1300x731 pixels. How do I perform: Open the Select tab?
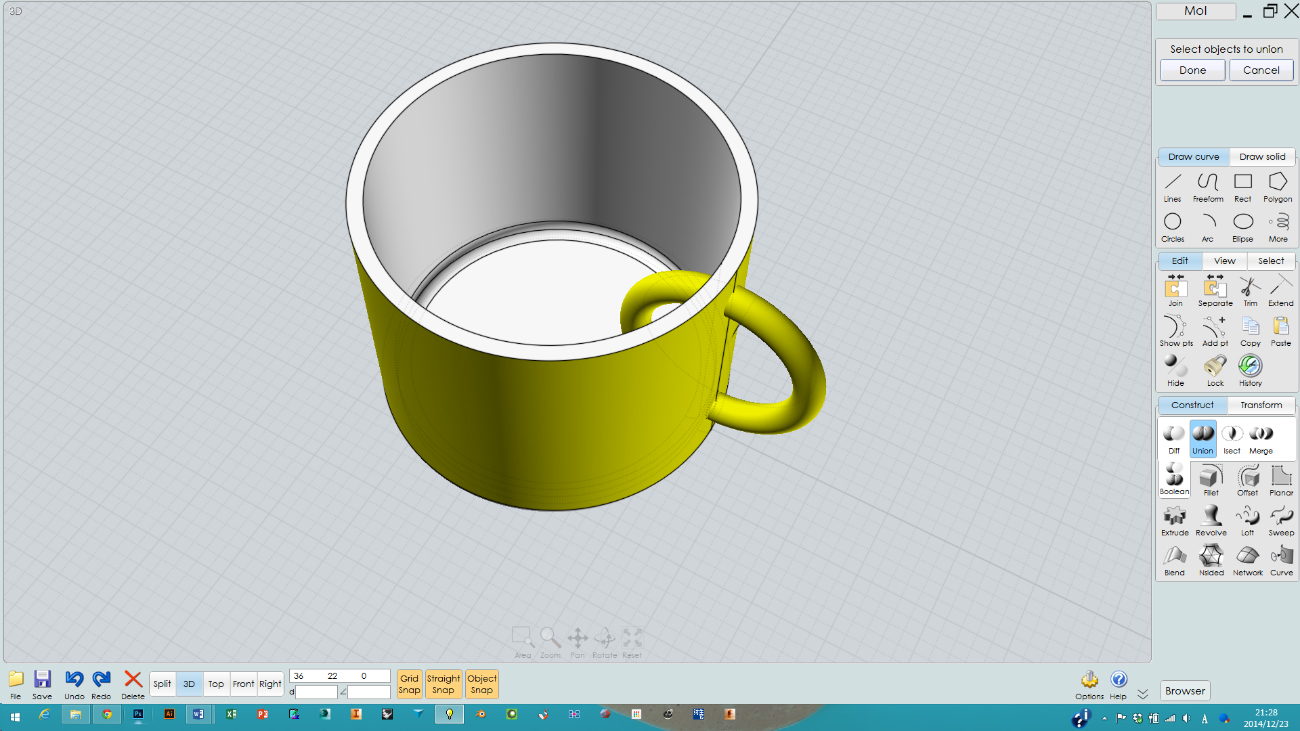coord(1271,261)
